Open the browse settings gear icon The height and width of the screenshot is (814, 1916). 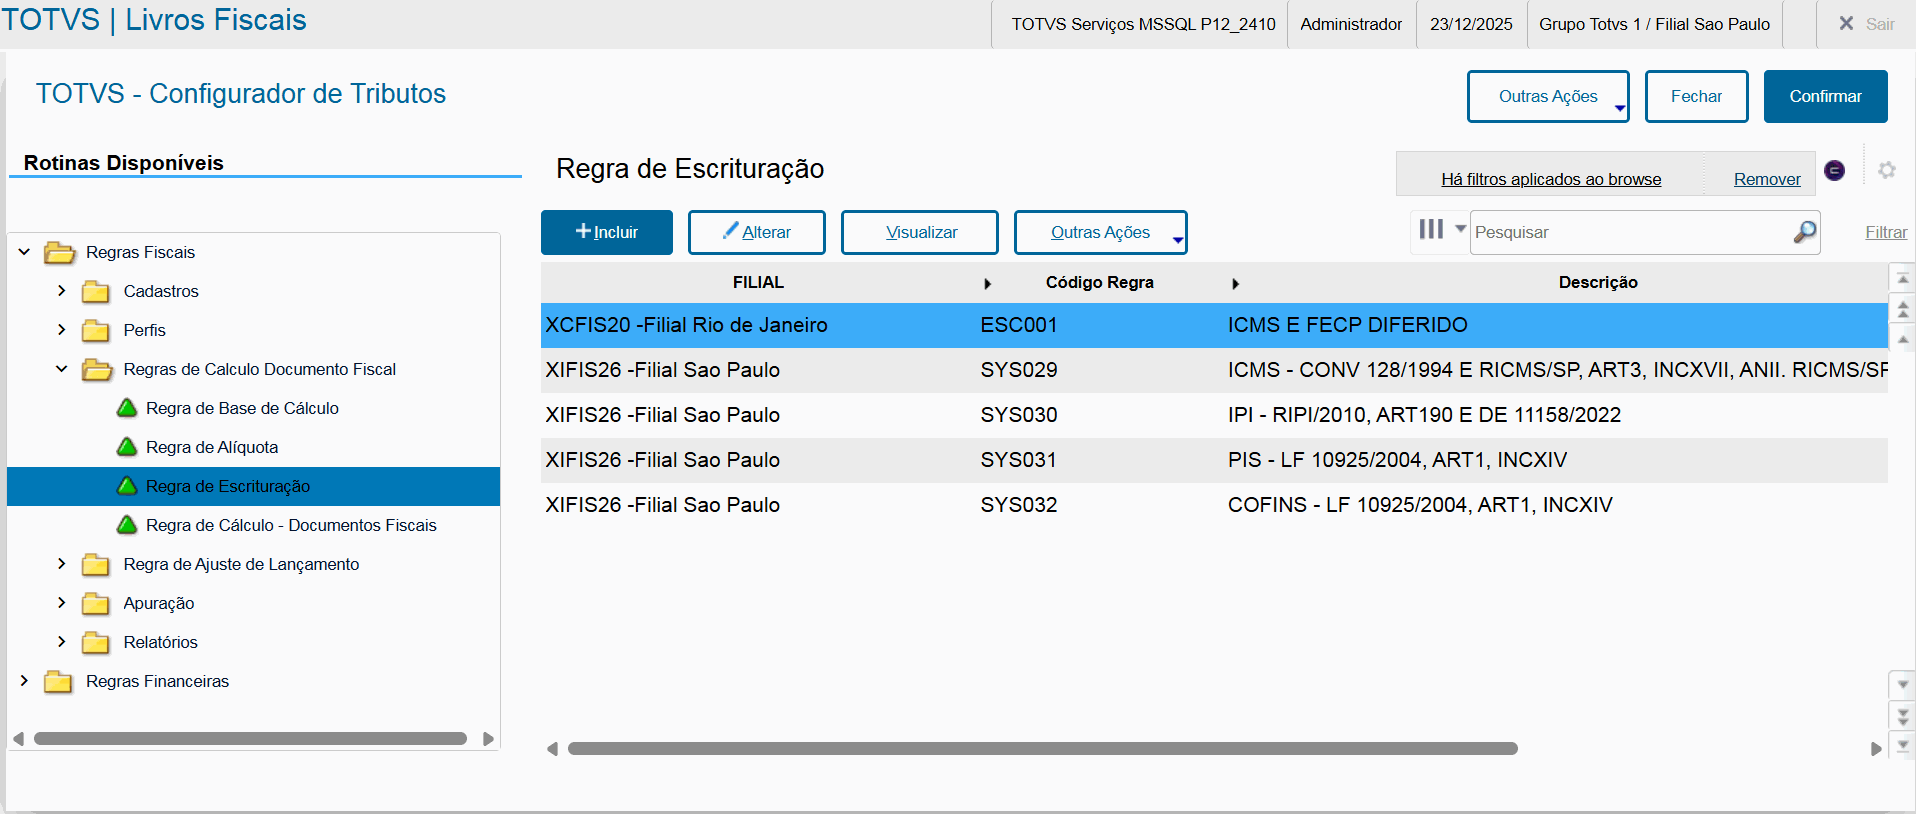[x=1887, y=170]
